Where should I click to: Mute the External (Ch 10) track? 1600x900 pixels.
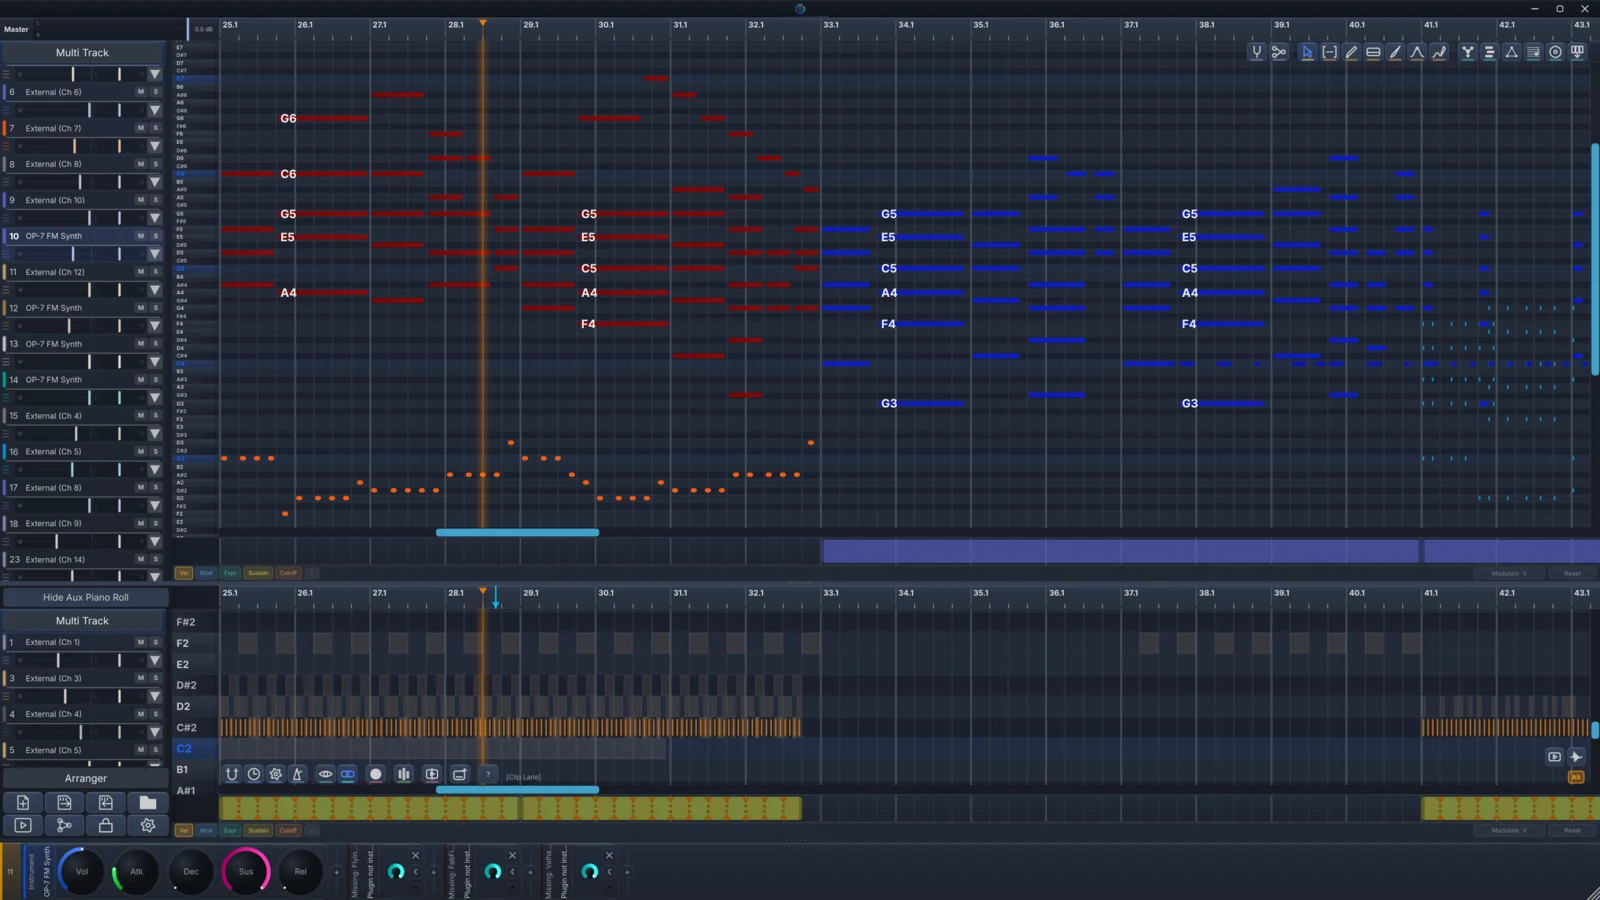140,200
